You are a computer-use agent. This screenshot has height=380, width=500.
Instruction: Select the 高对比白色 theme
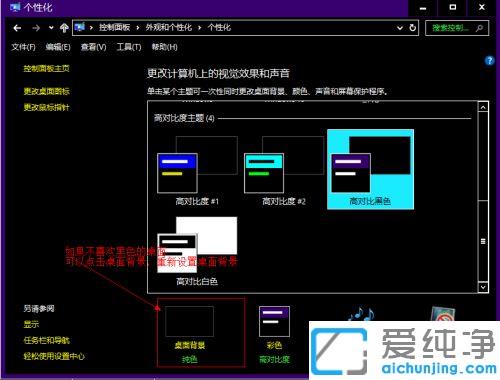click(197, 251)
